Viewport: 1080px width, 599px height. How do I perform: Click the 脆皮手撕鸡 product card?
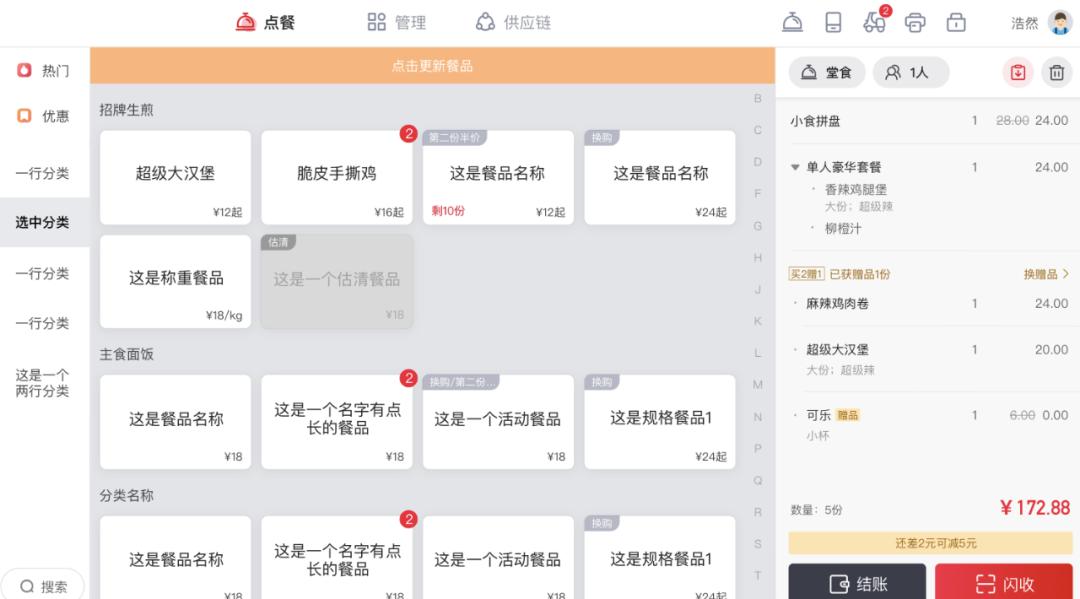(x=337, y=177)
